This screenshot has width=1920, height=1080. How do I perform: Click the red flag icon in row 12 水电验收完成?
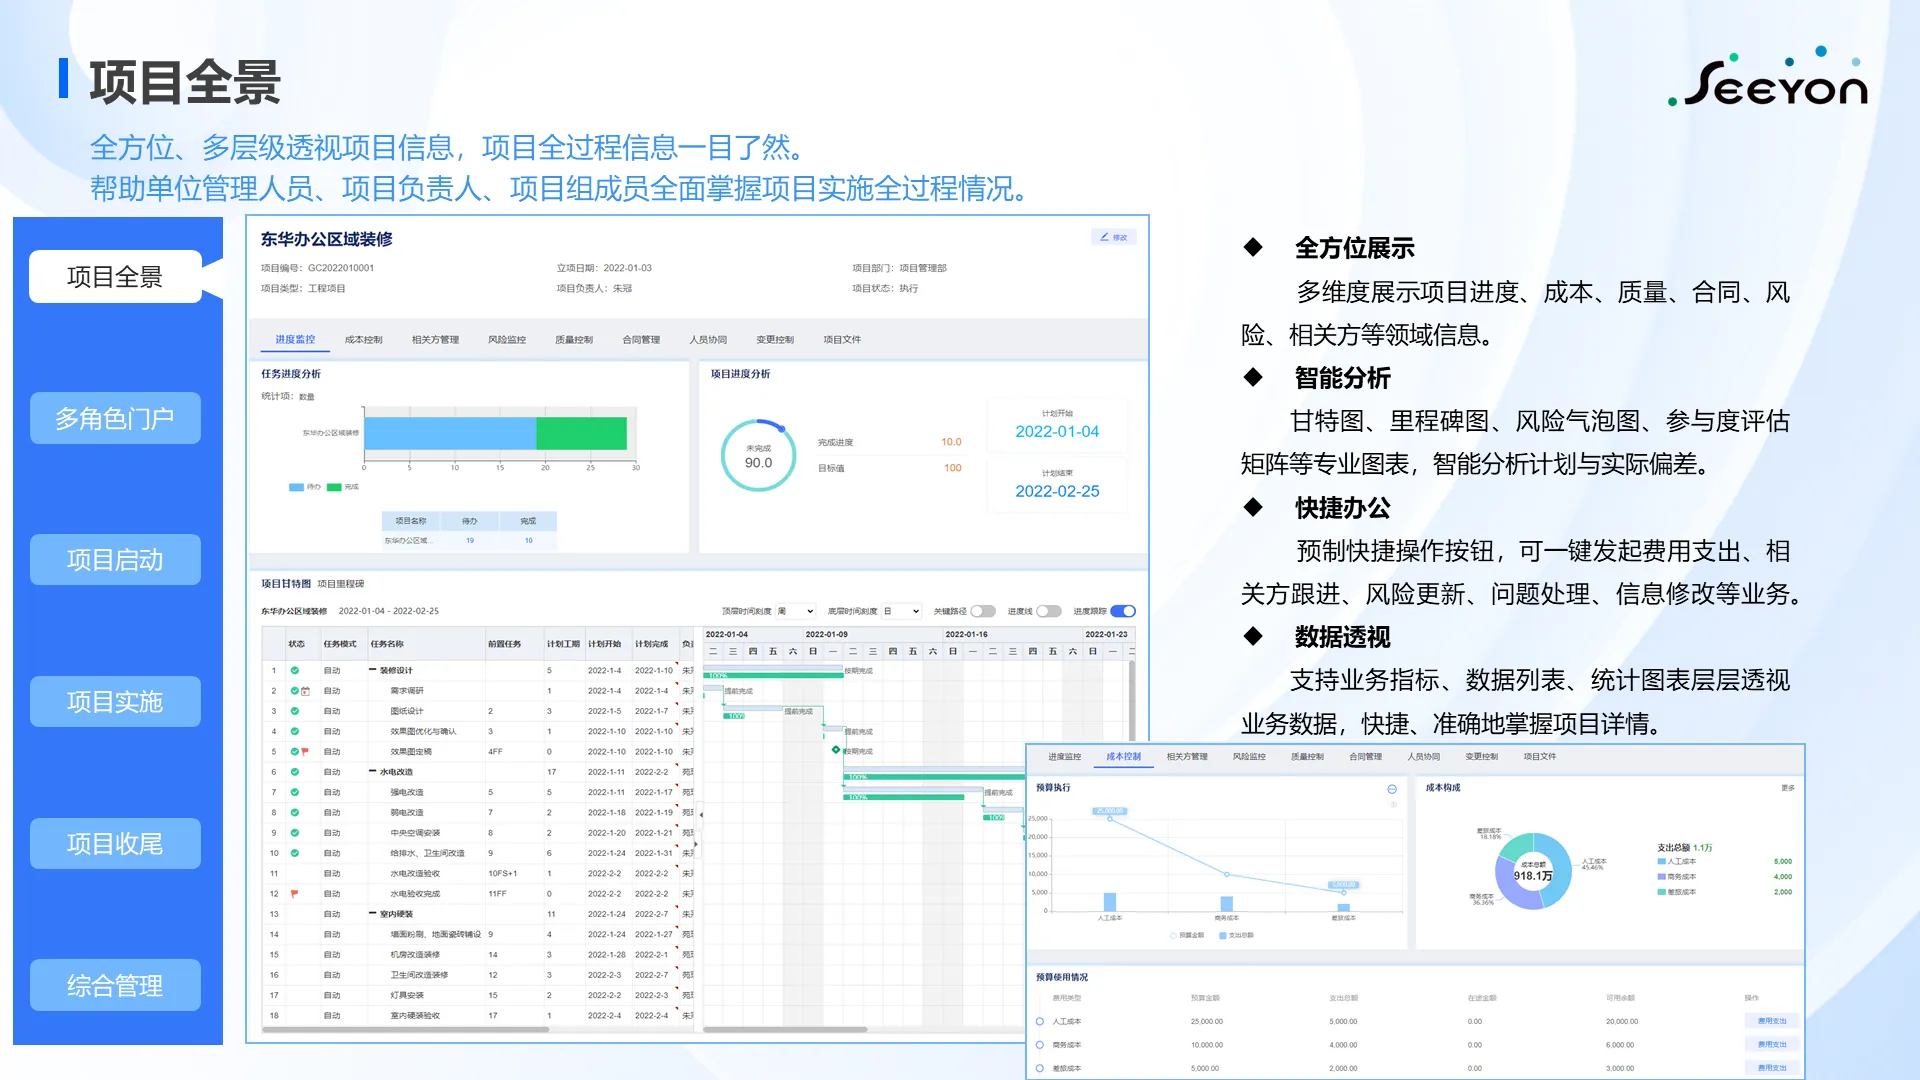click(295, 893)
